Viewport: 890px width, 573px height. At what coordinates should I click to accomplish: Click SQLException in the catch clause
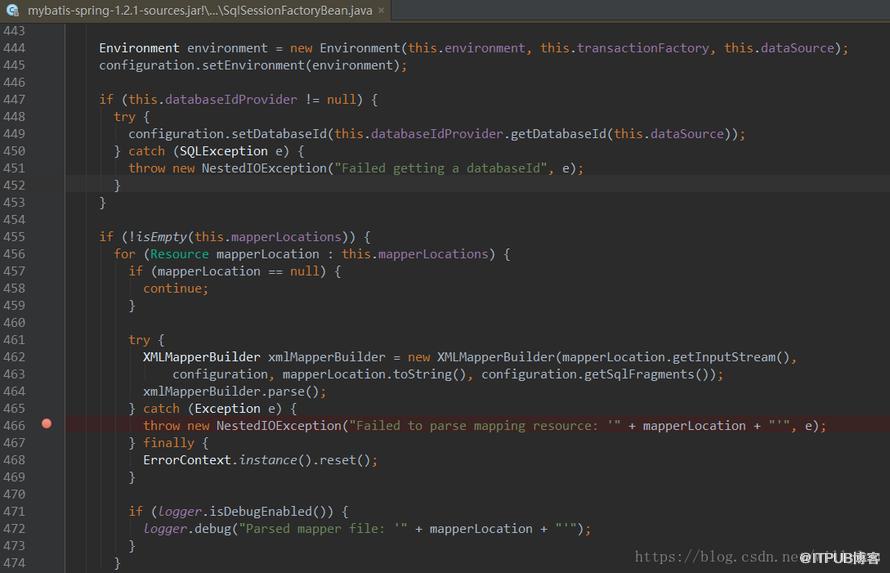(x=224, y=151)
